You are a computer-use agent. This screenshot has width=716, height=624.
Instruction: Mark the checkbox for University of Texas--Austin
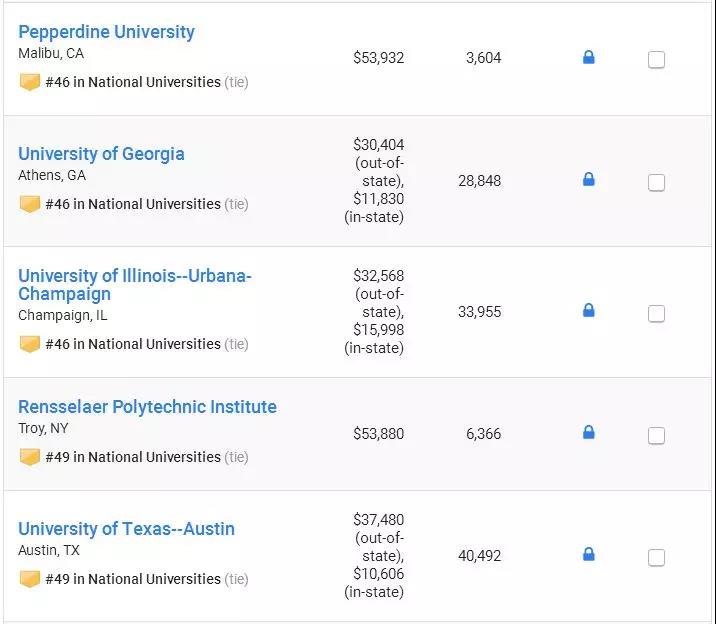pos(656,557)
